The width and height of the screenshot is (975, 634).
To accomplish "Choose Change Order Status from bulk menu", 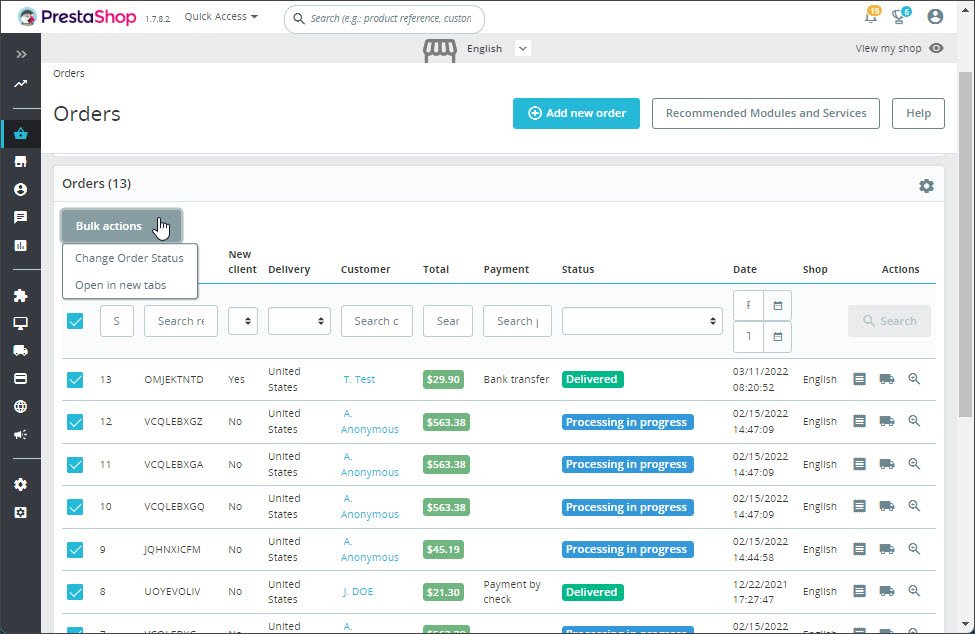I will pos(129,258).
